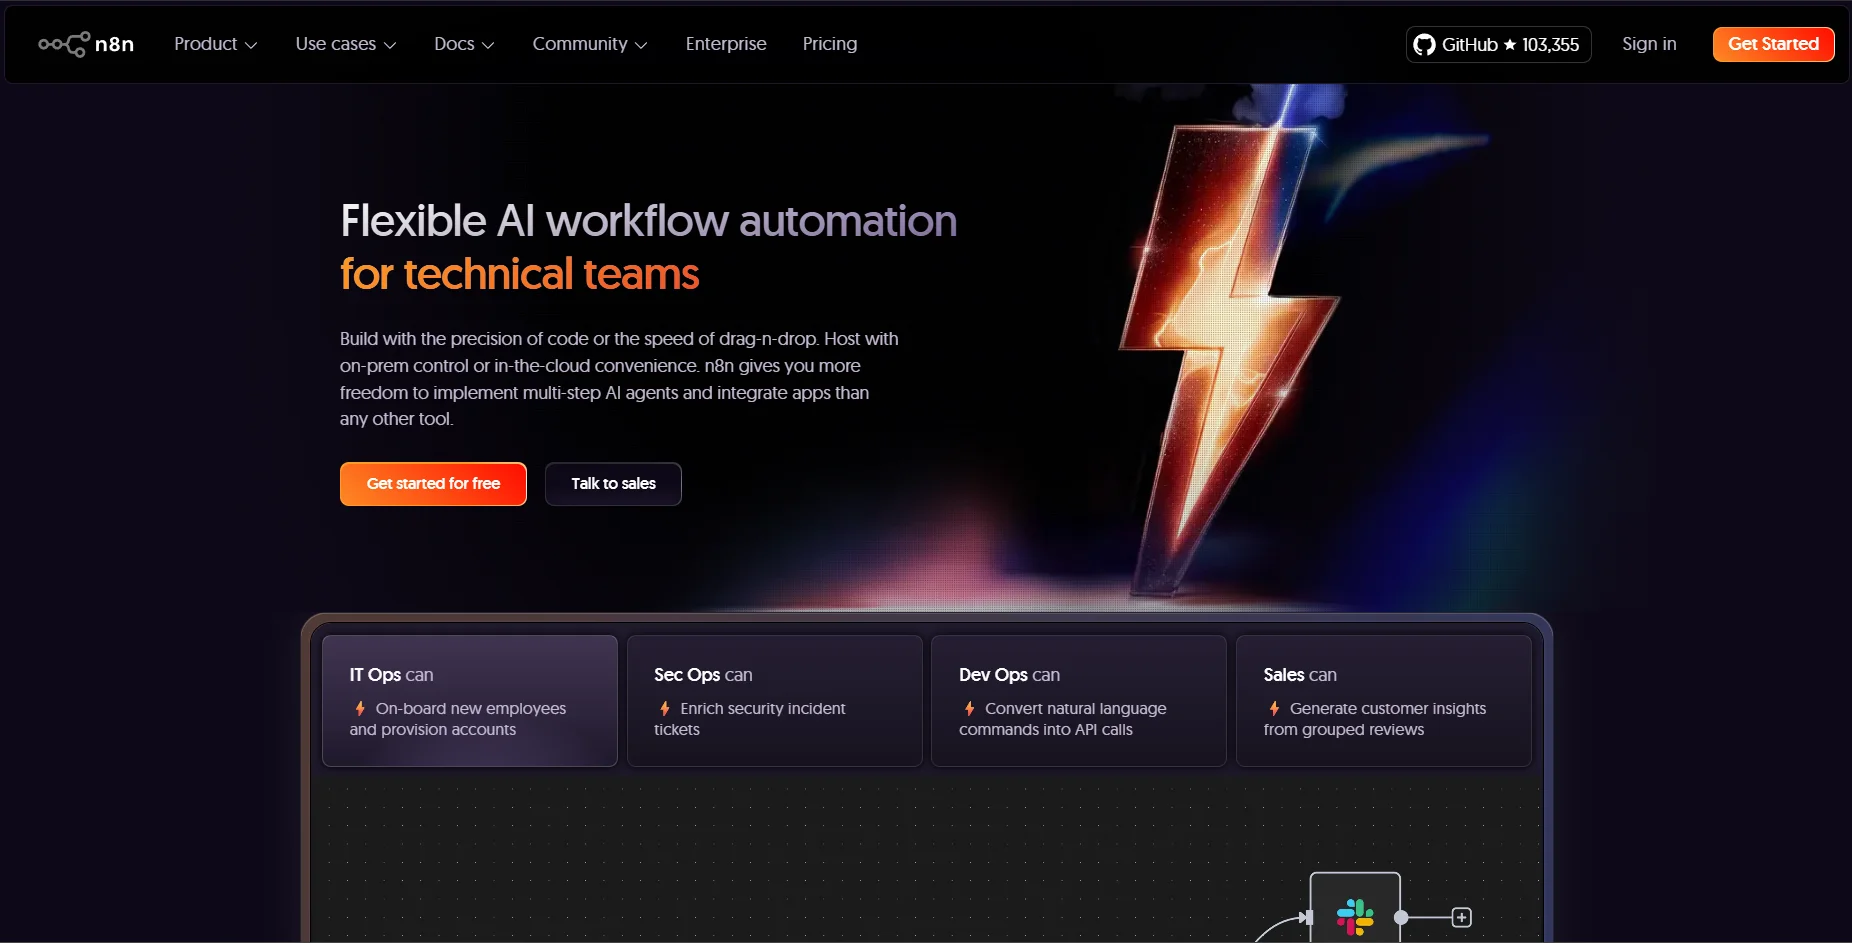The width and height of the screenshot is (1852, 943).
Task: Expand the Use cases dropdown menu
Action: [x=346, y=44]
